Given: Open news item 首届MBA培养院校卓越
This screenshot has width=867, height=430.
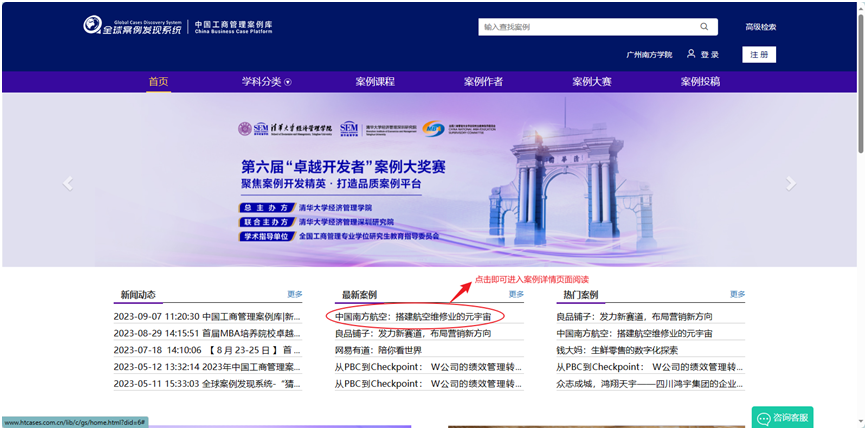Looking at the screenshot, I should pos(207,333).
